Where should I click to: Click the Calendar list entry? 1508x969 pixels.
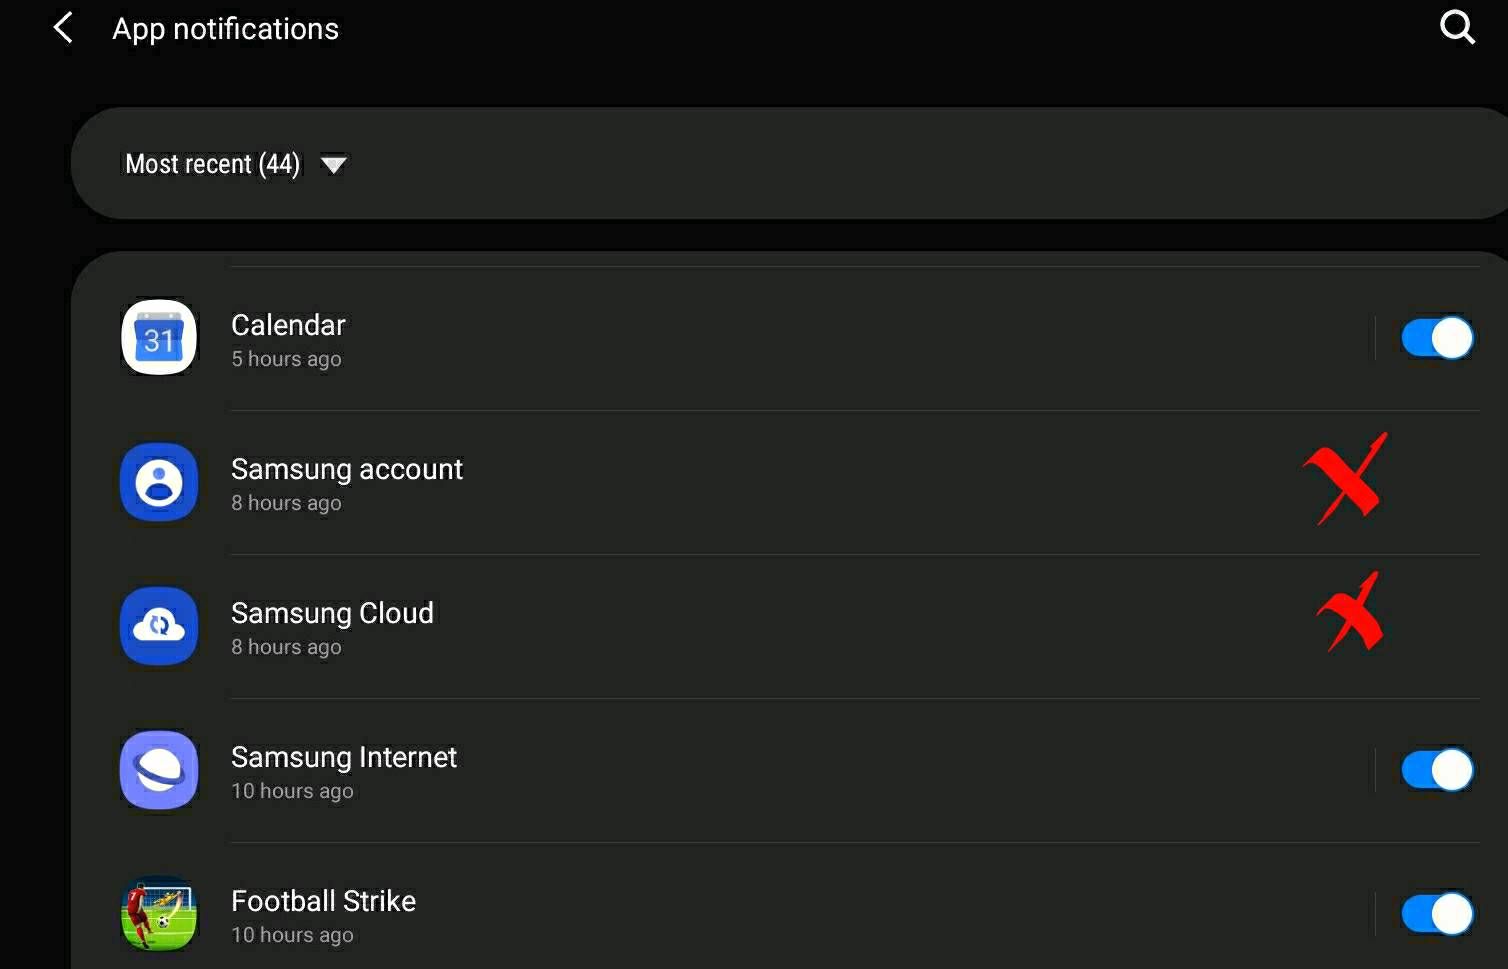click(600, 337)
